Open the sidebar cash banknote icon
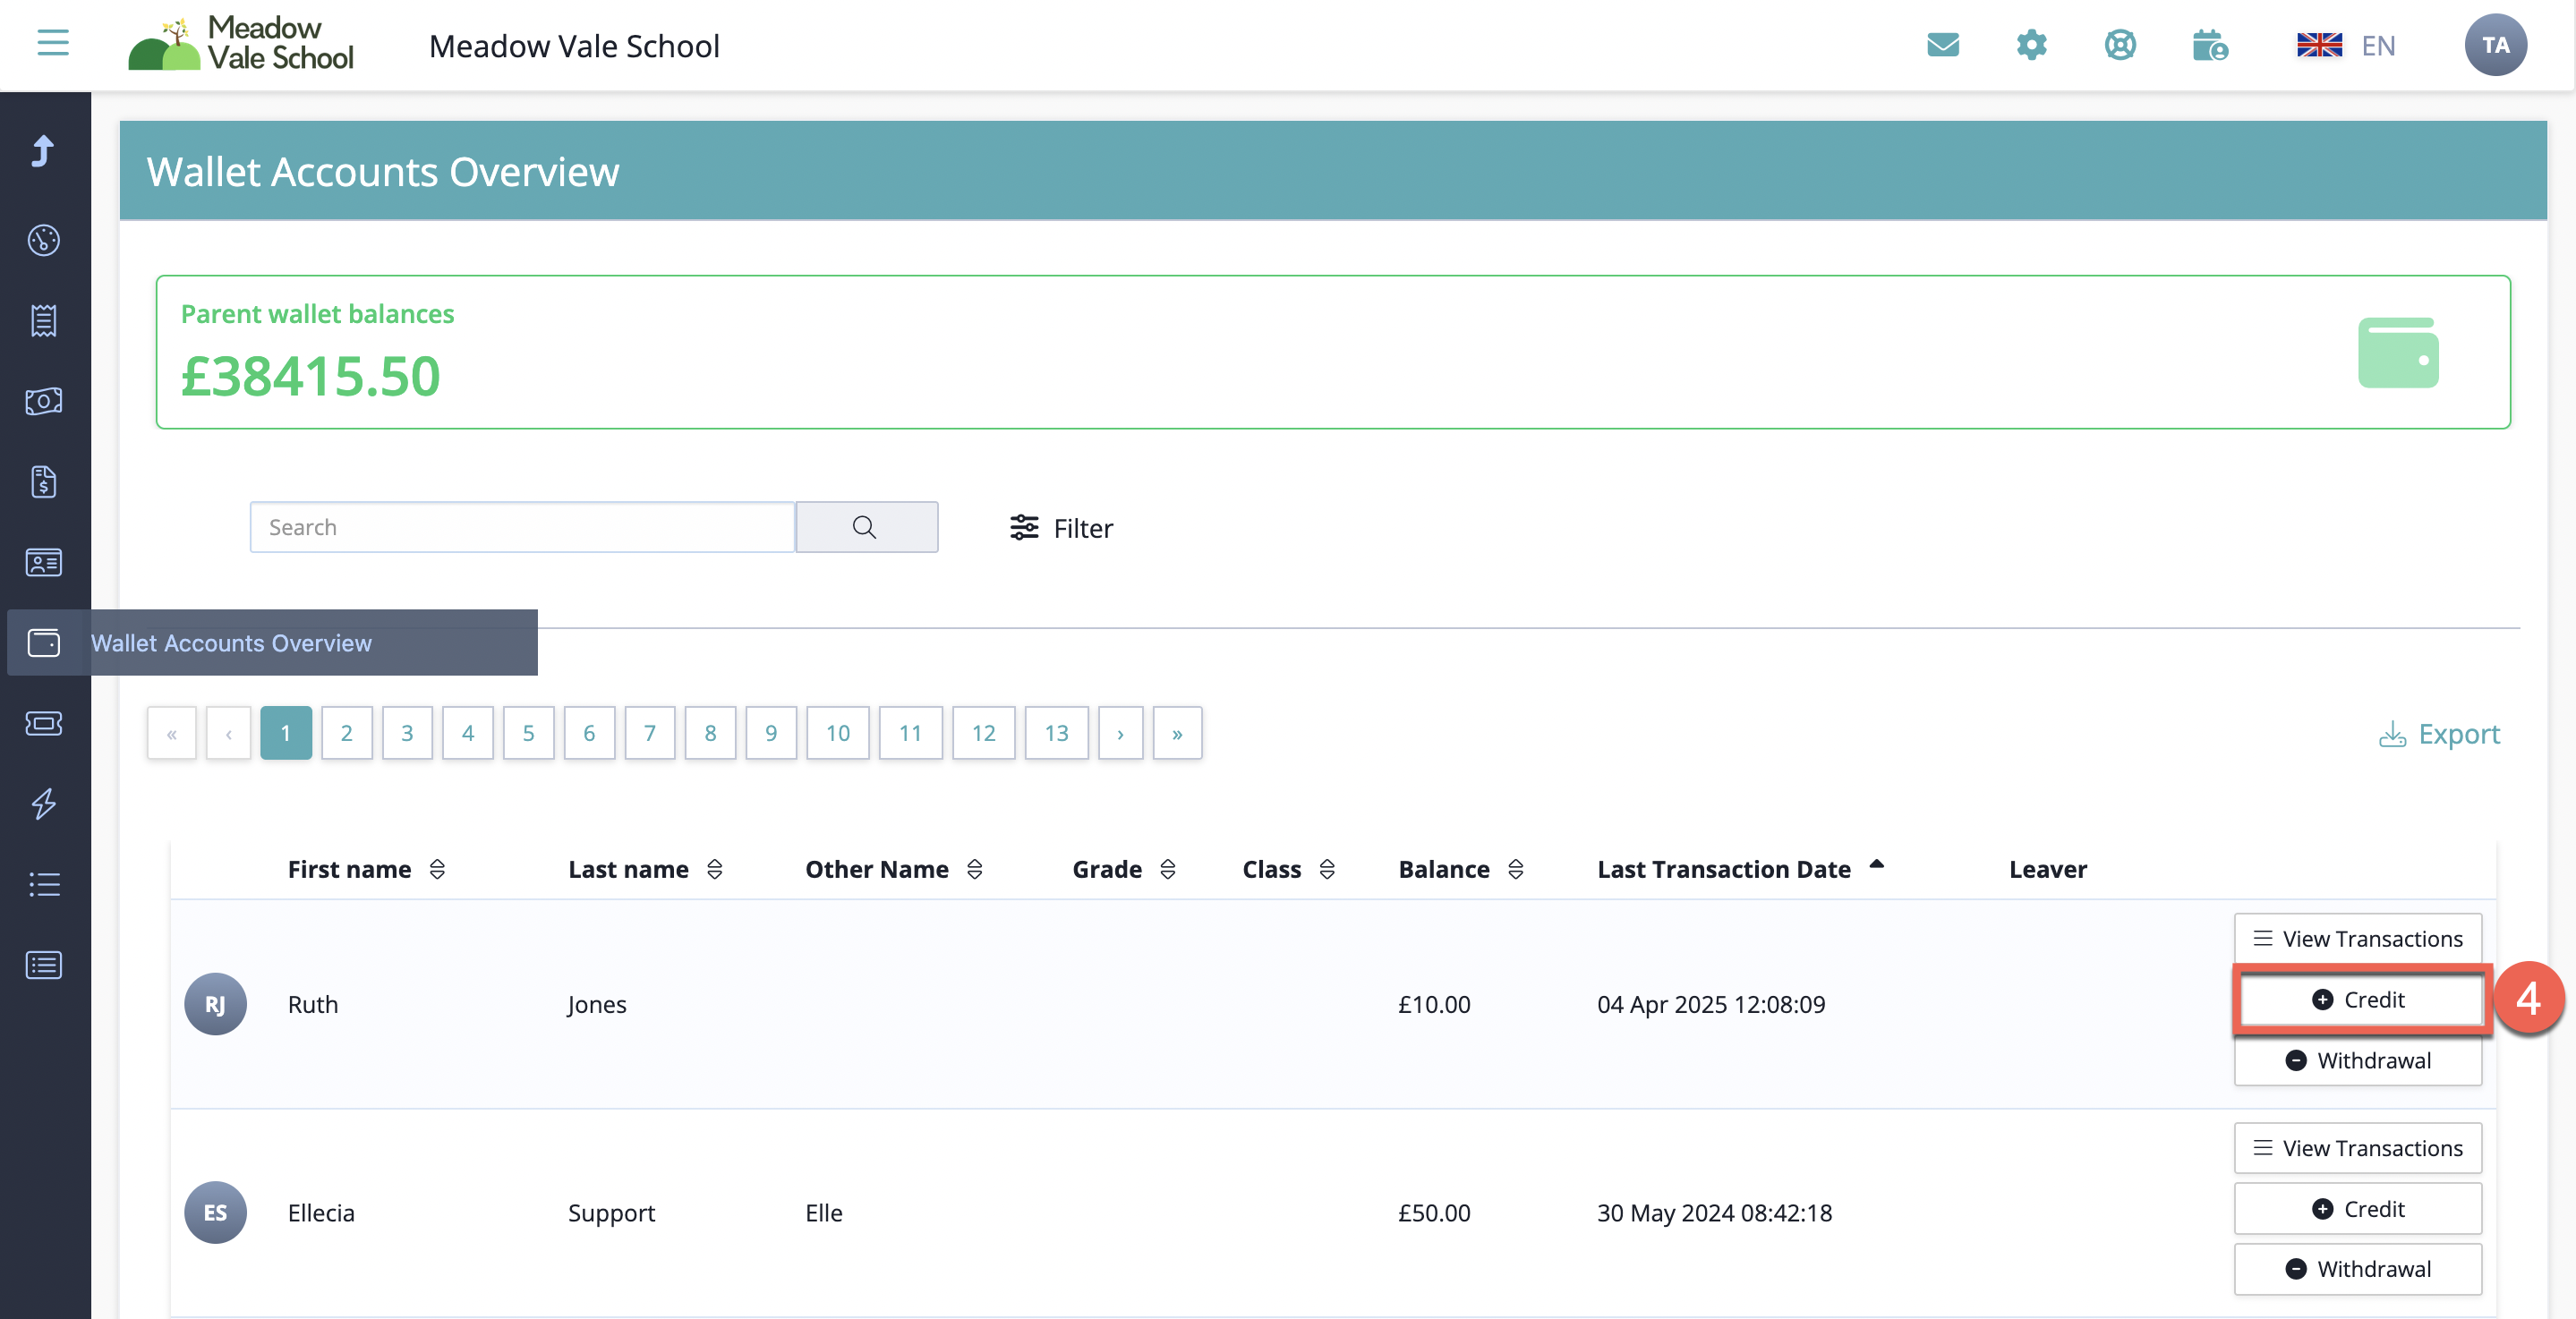The height and width of the screenshot is (1319, 2576). [44, 401]
